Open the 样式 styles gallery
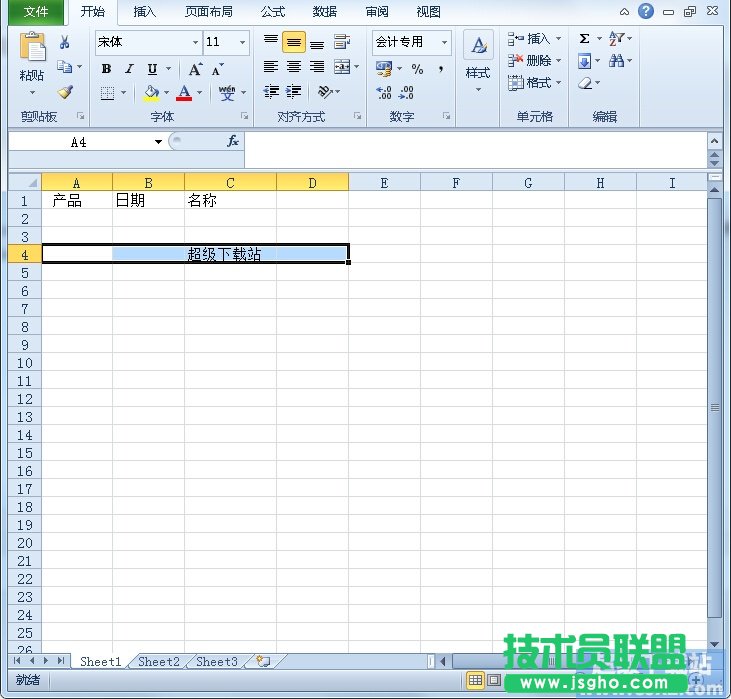This screenshot has width=731, height=699. (478, 61)
